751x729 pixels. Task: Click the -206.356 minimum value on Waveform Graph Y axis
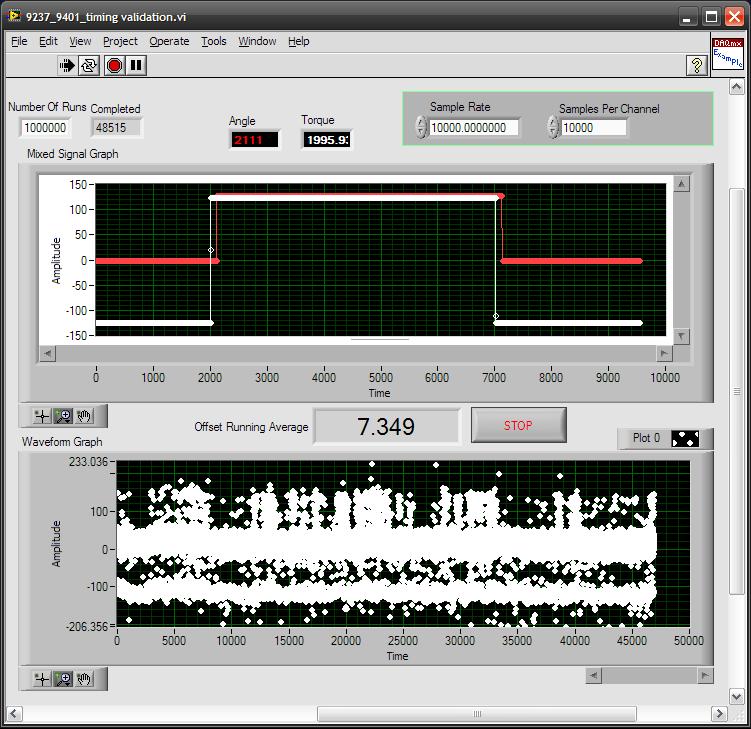pos(87,626)
